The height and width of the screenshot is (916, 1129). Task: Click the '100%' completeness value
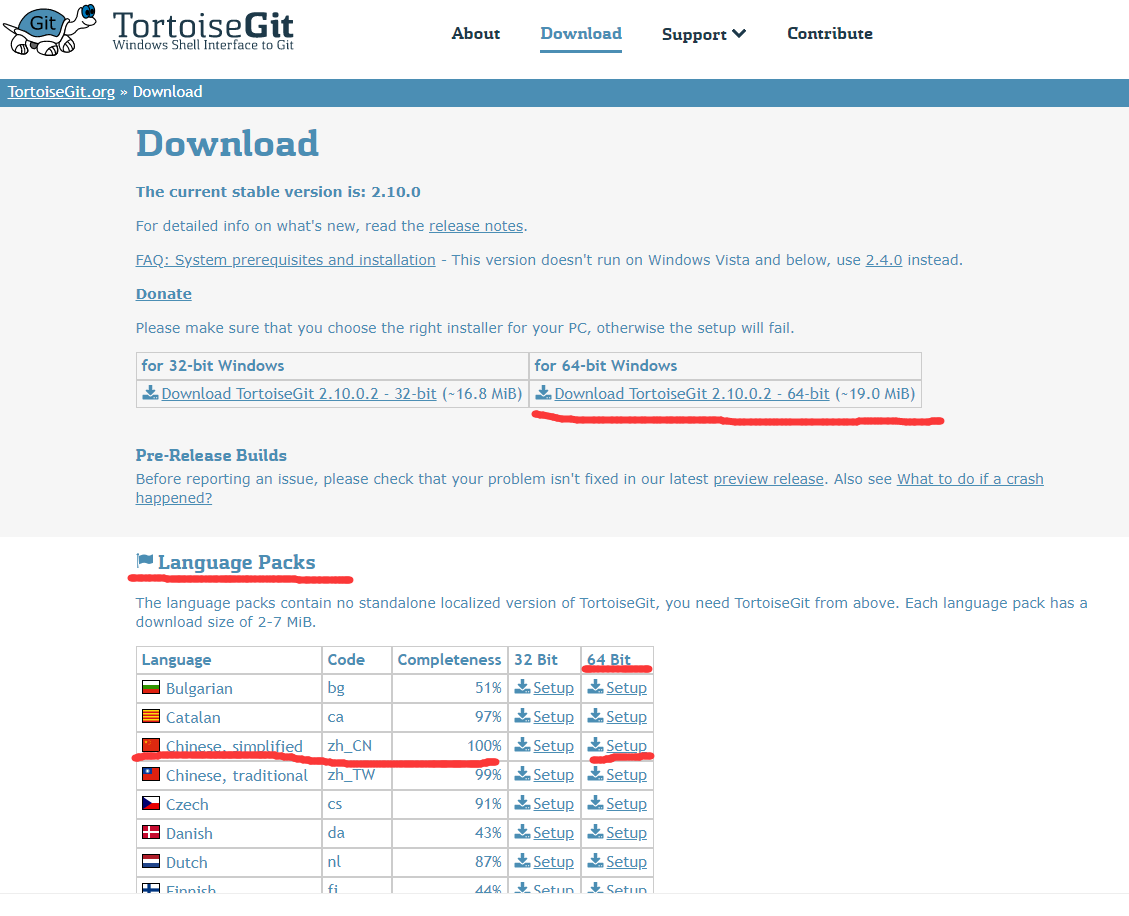(x=485, y=746)
